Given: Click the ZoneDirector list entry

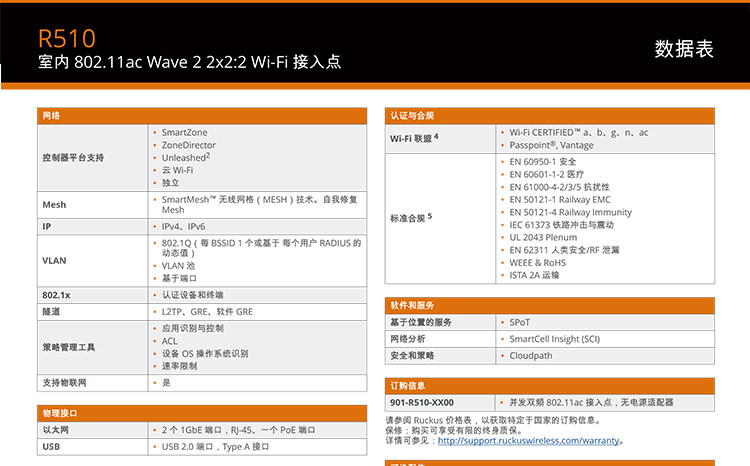Looking at the screenshot, I should pyautogui.click(x=188, y=145).
